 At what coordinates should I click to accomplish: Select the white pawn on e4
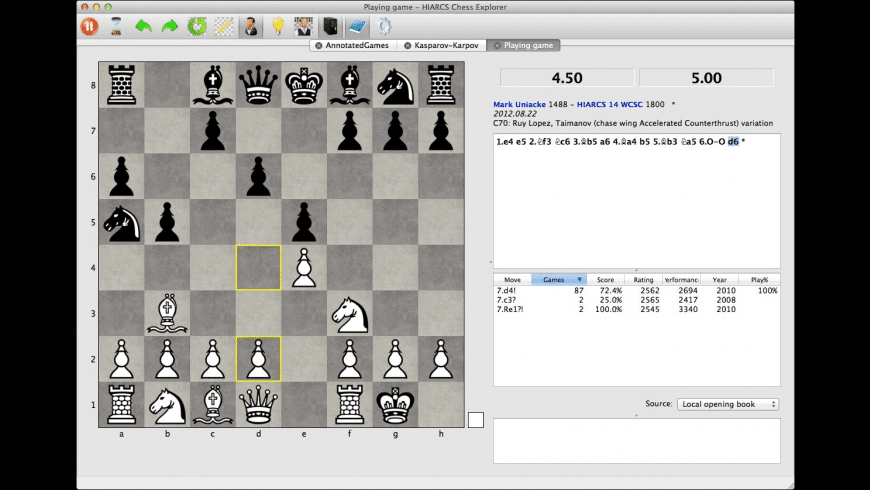tap(304, 267)
